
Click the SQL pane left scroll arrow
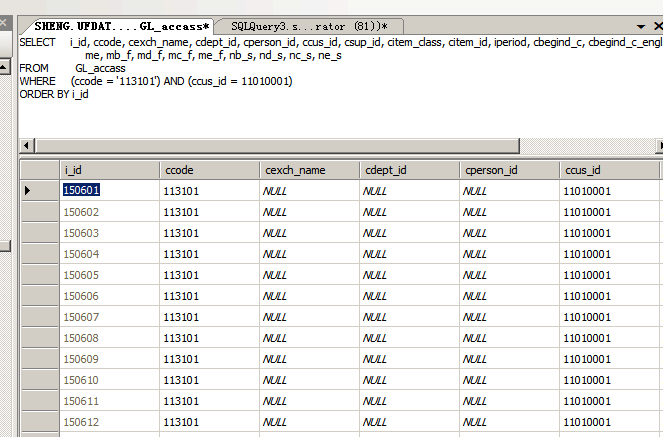(x=27, y=146)
